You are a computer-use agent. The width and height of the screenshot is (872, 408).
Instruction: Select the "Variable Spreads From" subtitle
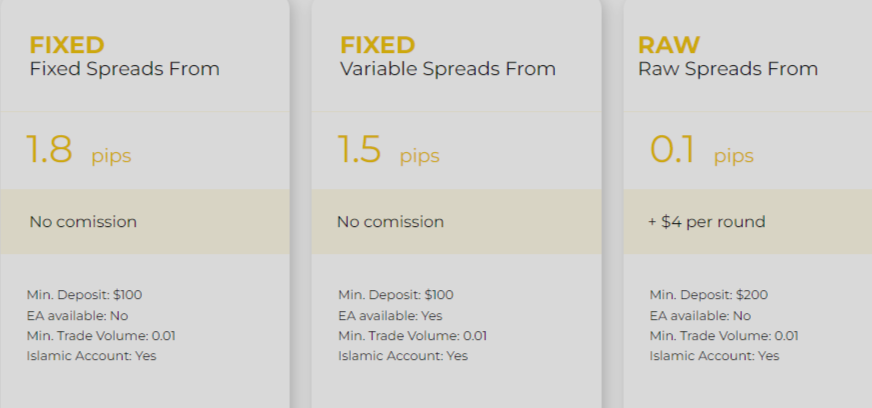click(x=447, y=69)
